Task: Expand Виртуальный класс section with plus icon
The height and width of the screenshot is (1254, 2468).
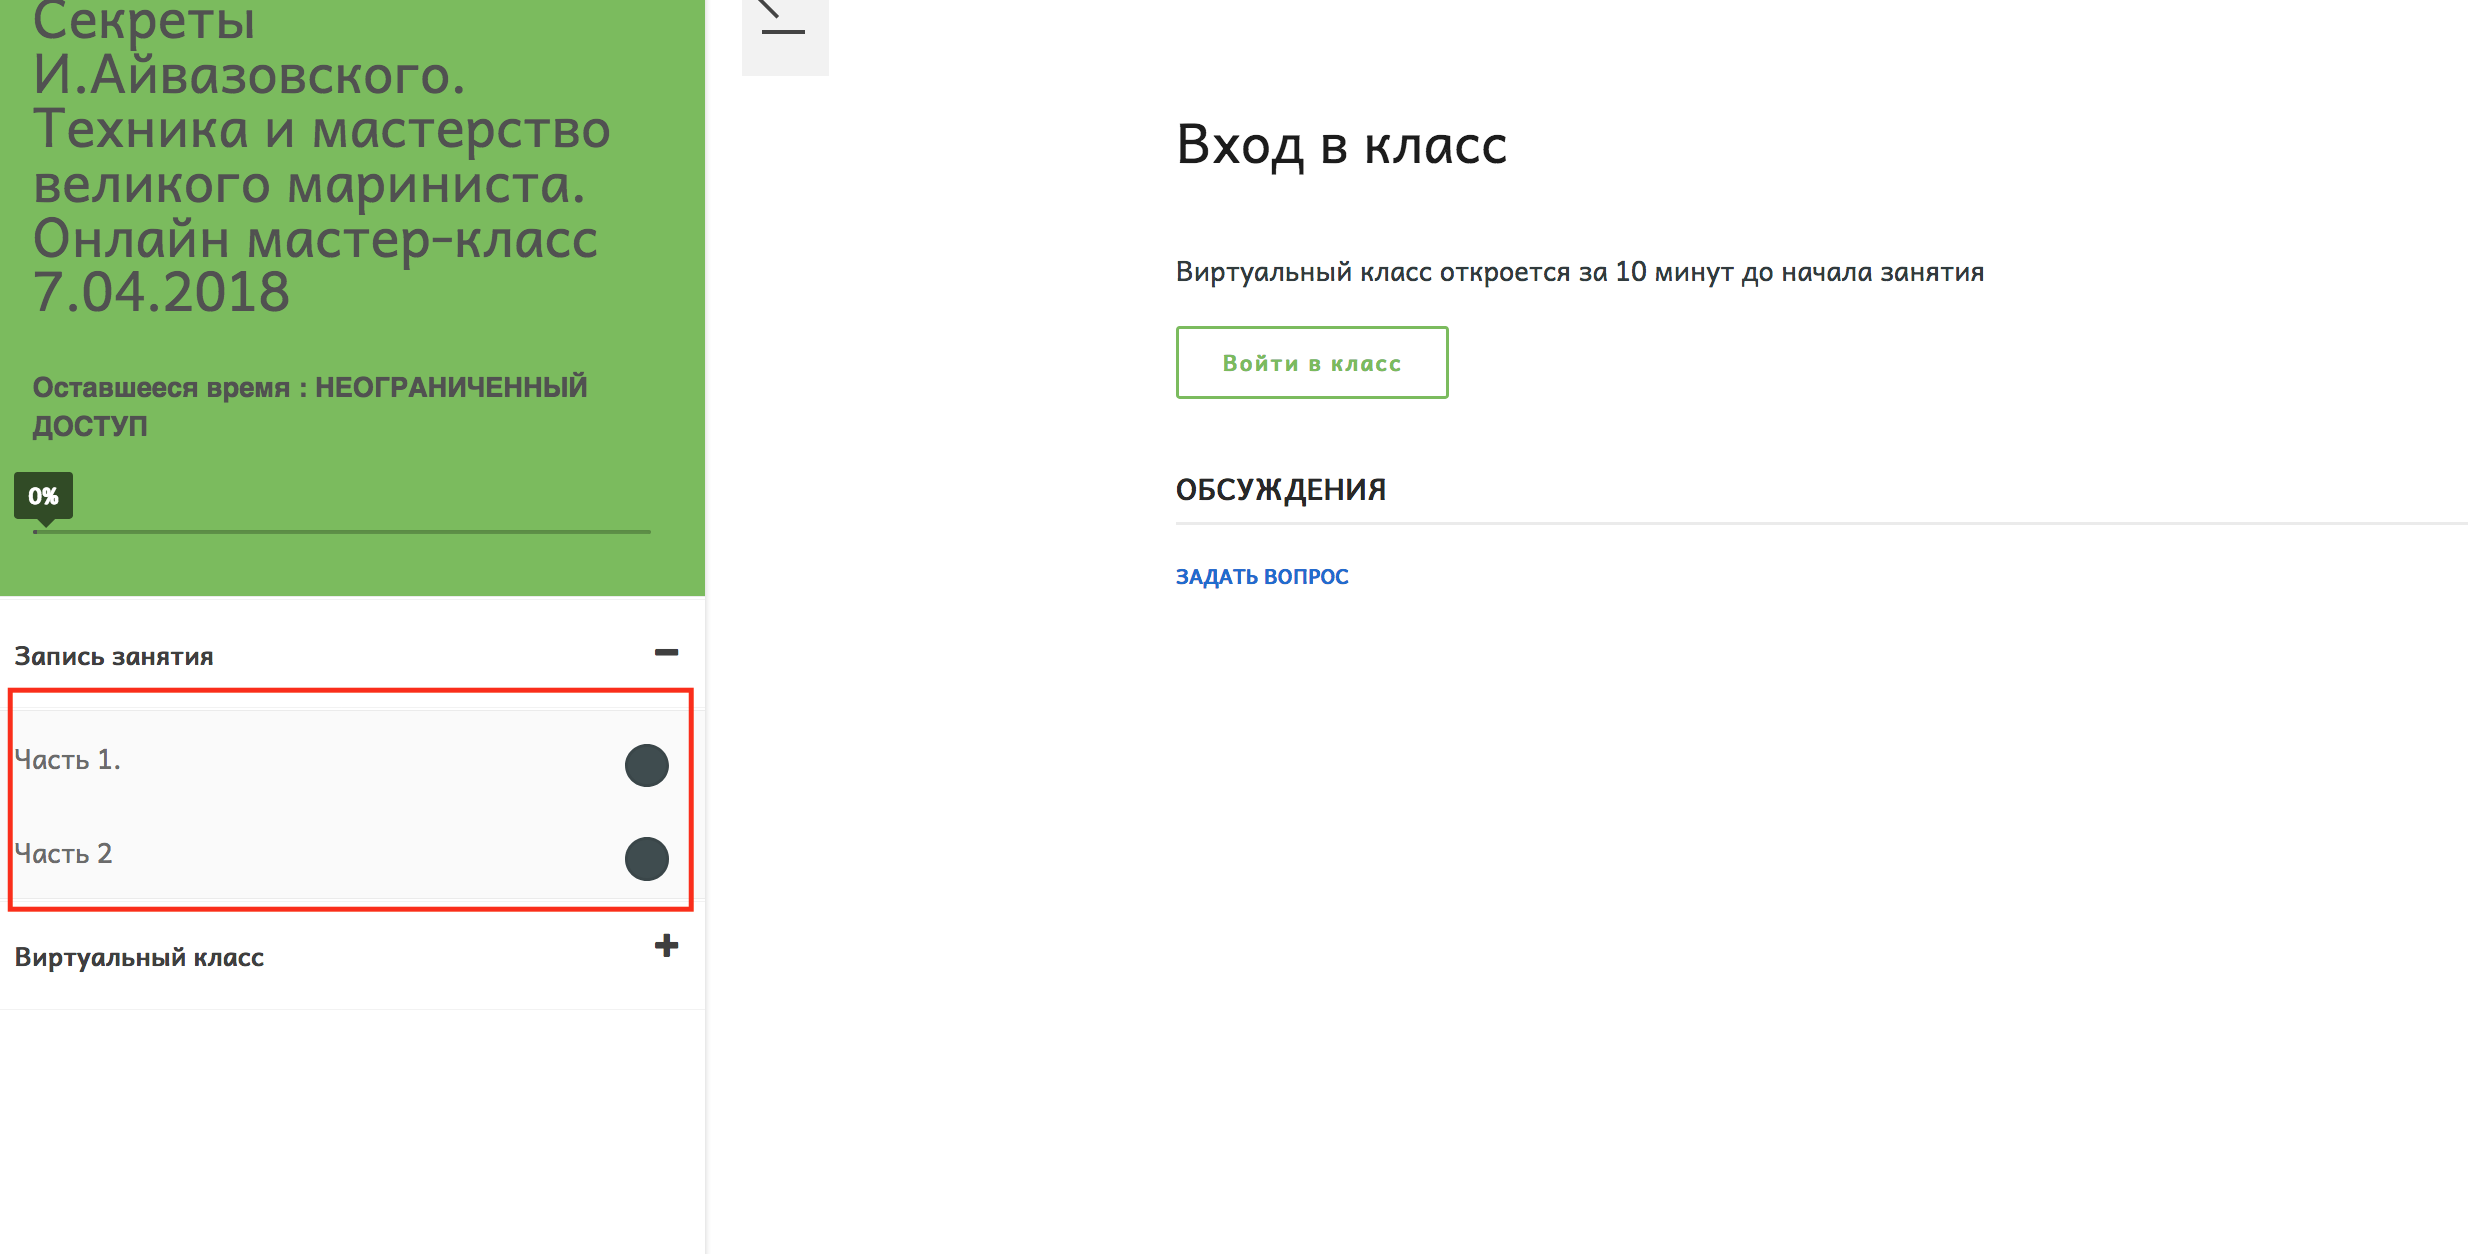Action: point(666,946)
